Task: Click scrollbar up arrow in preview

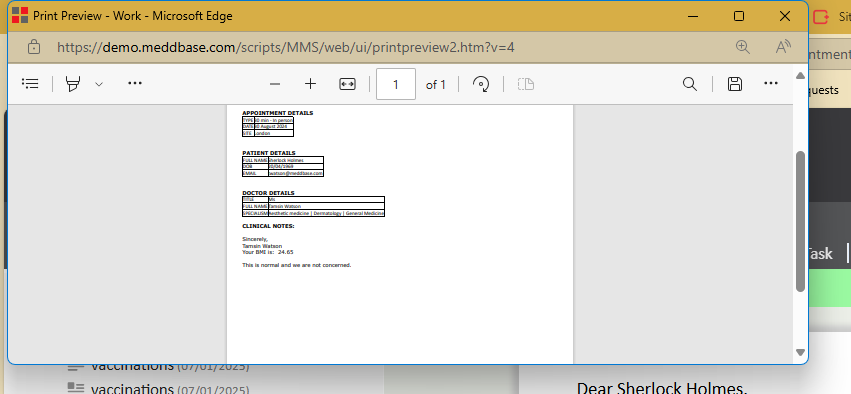Action: [x=800, y=75]
